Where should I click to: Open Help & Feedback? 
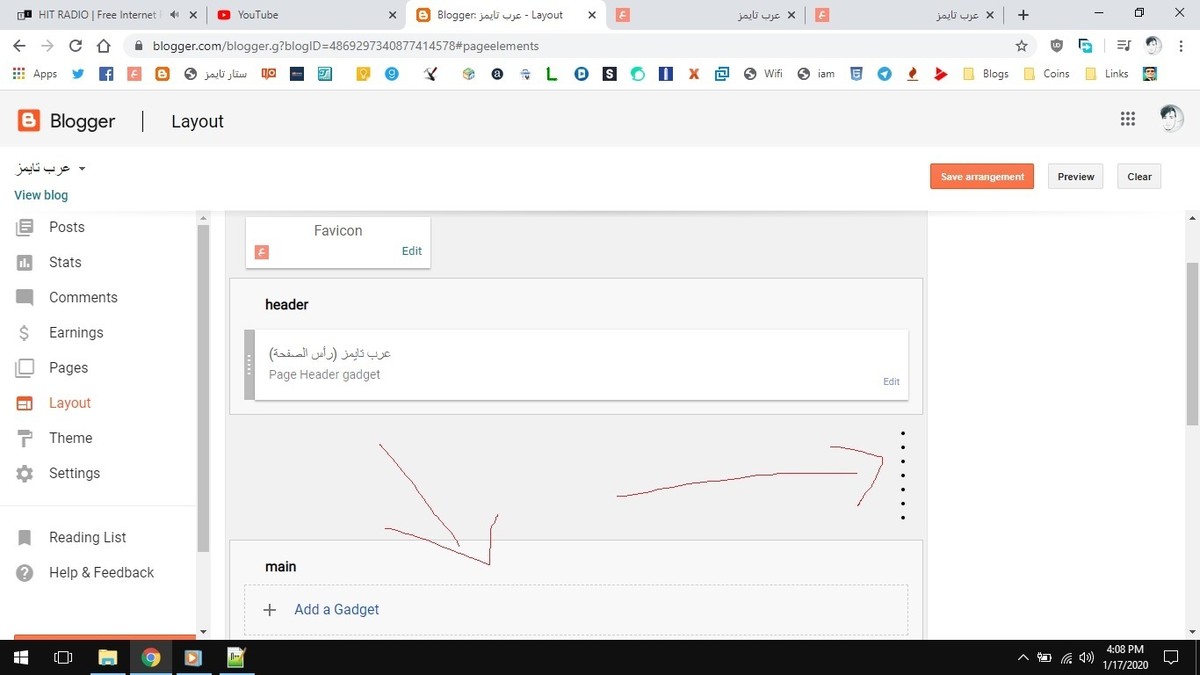point(101,572)
